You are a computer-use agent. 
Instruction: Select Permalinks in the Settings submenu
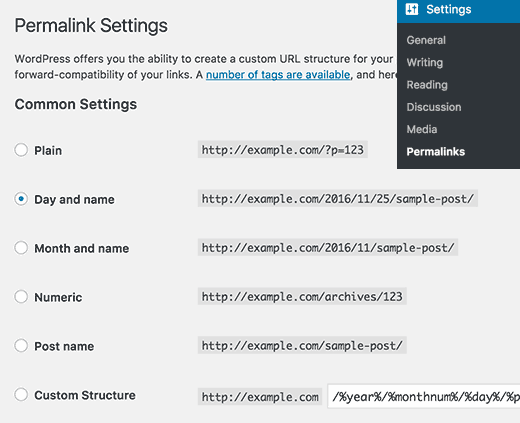(436, 152)
